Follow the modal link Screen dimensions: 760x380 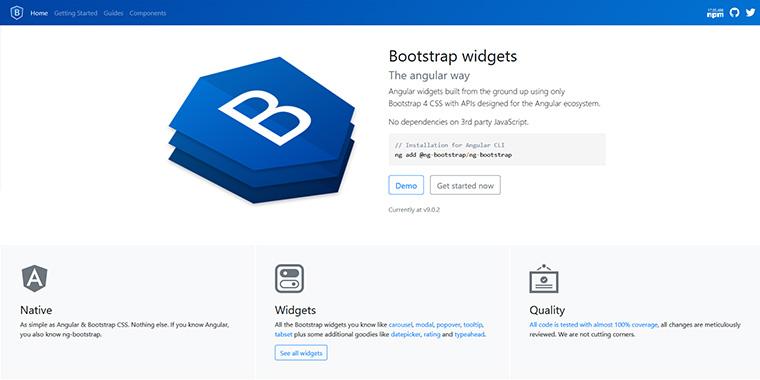tap(424, 324)
